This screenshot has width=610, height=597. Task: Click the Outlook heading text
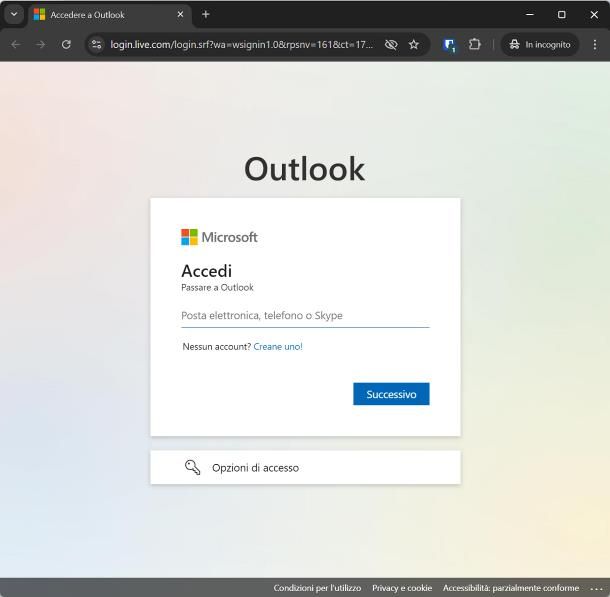pyautogui.click(x=305, y=169)
